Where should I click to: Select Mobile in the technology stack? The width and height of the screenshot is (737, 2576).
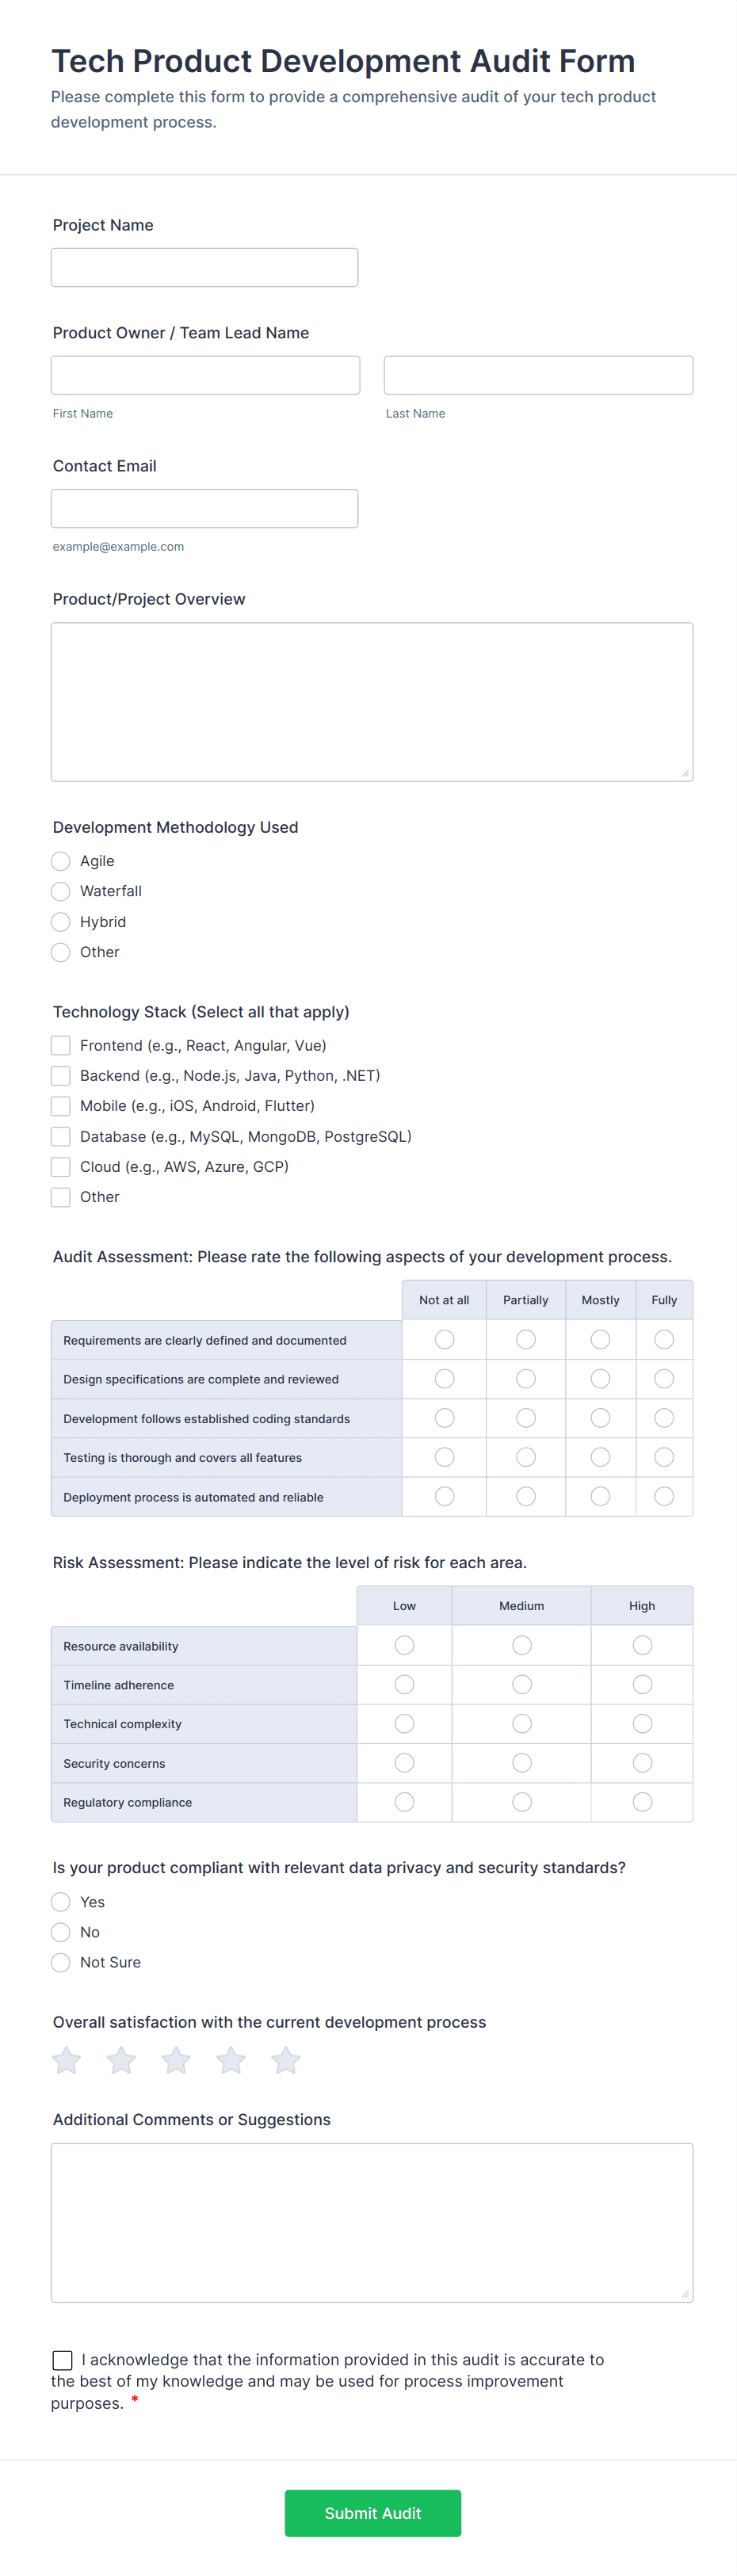pyautogui.click(x=60, y=1106)
